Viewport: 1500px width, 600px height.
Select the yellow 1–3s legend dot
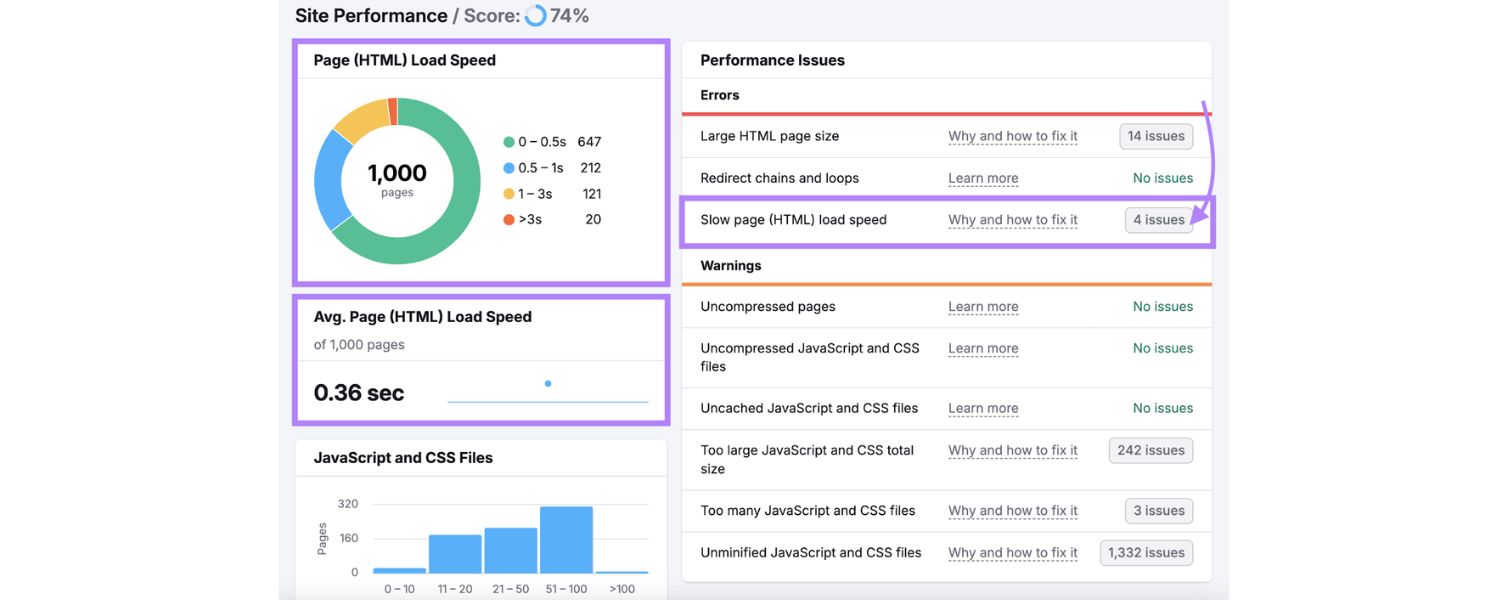(x=510, y=193)
